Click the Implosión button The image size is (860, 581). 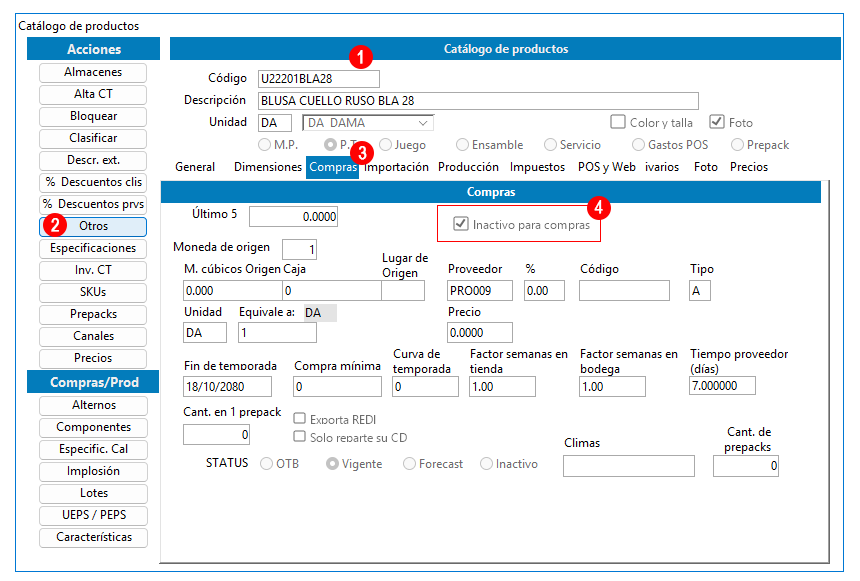pyautogui.click(x=93, y=471)
